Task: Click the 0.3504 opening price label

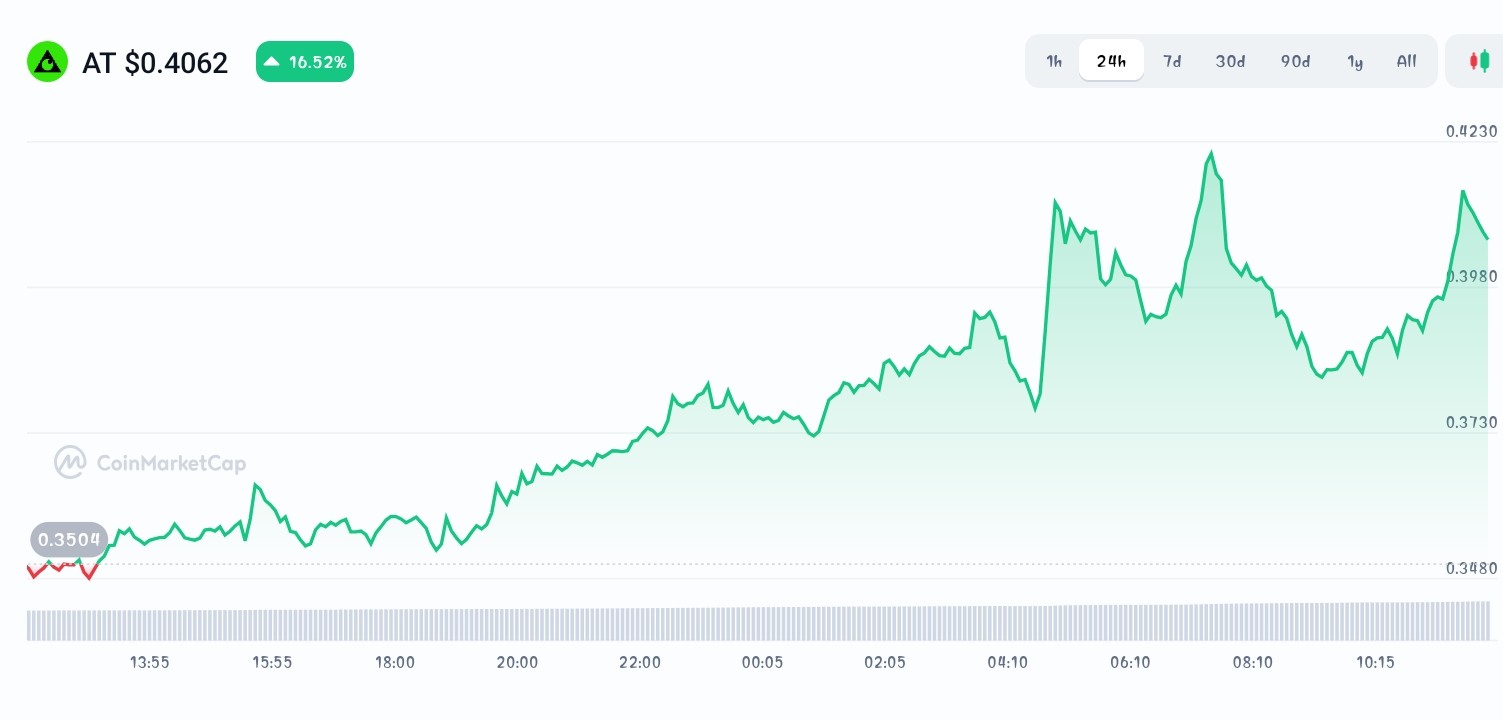Action: (69, 541)
